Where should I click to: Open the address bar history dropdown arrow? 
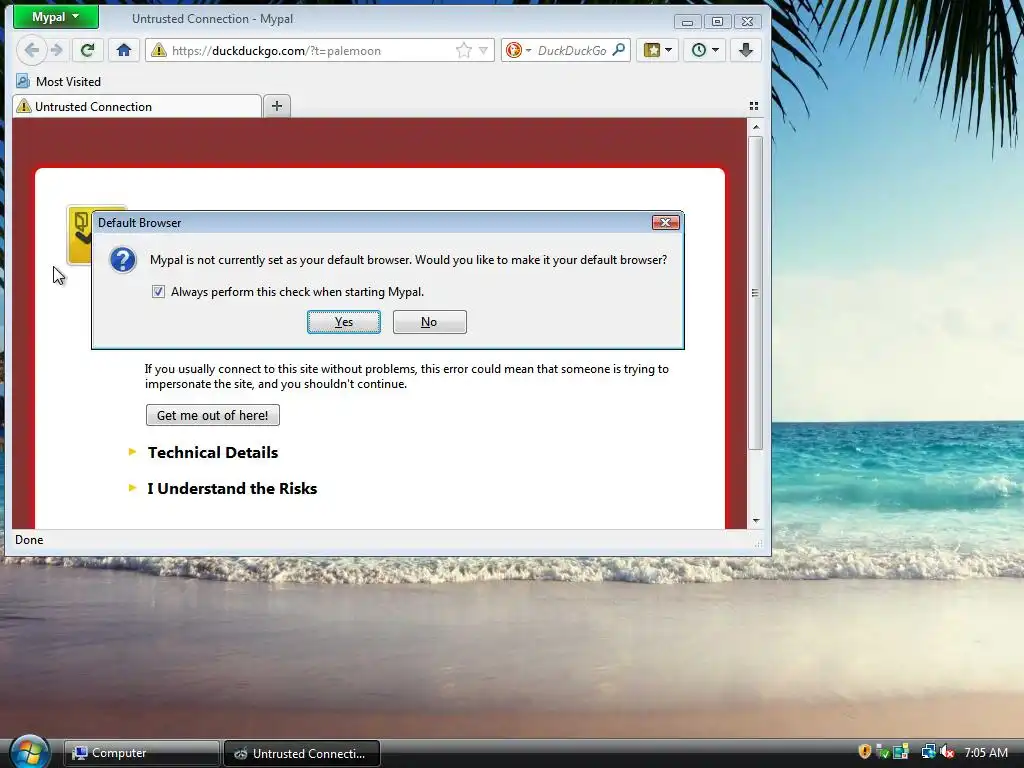pyautogui.click(x=483, y=50)
